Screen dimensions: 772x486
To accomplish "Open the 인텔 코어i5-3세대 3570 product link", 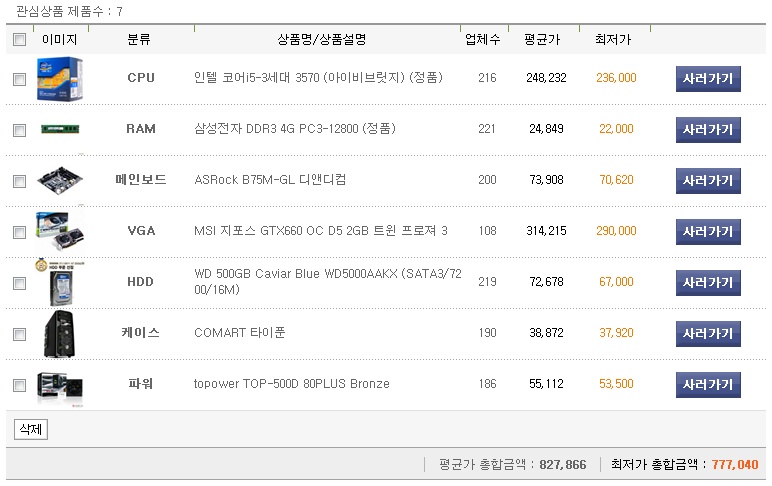I will pos(318,78).
